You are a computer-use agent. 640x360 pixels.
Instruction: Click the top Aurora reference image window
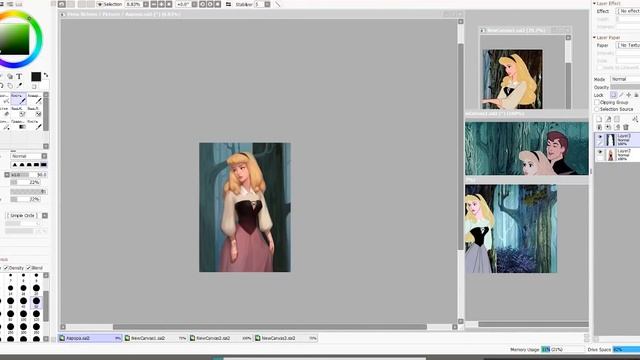click(513, 79)
